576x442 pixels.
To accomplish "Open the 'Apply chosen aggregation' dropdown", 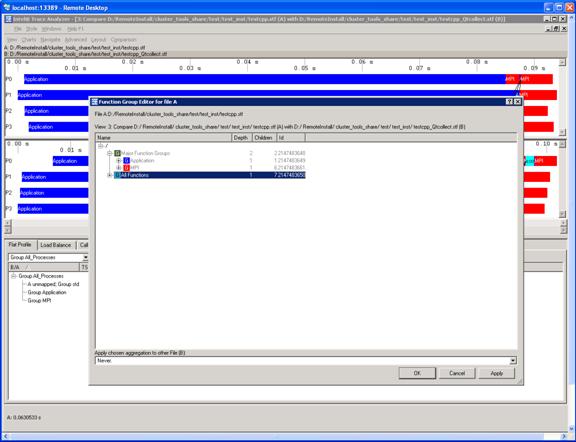I will [x=513, y=361].
